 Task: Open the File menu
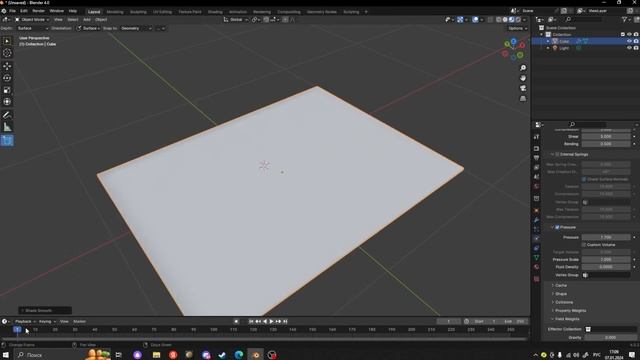pyautogui.click(x=12, y=11)
